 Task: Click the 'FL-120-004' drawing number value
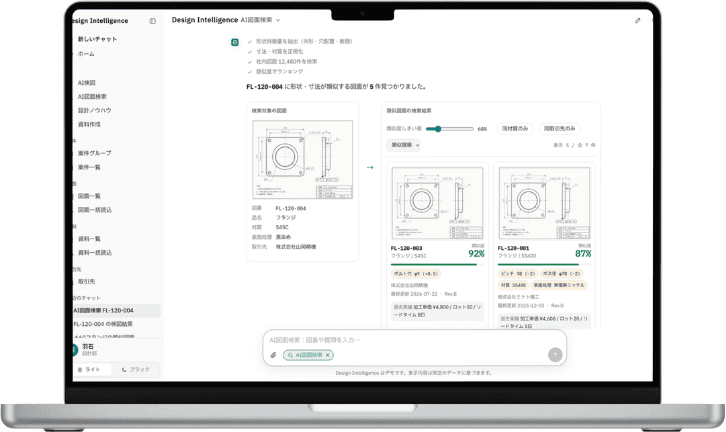click(x=291, y=208)
